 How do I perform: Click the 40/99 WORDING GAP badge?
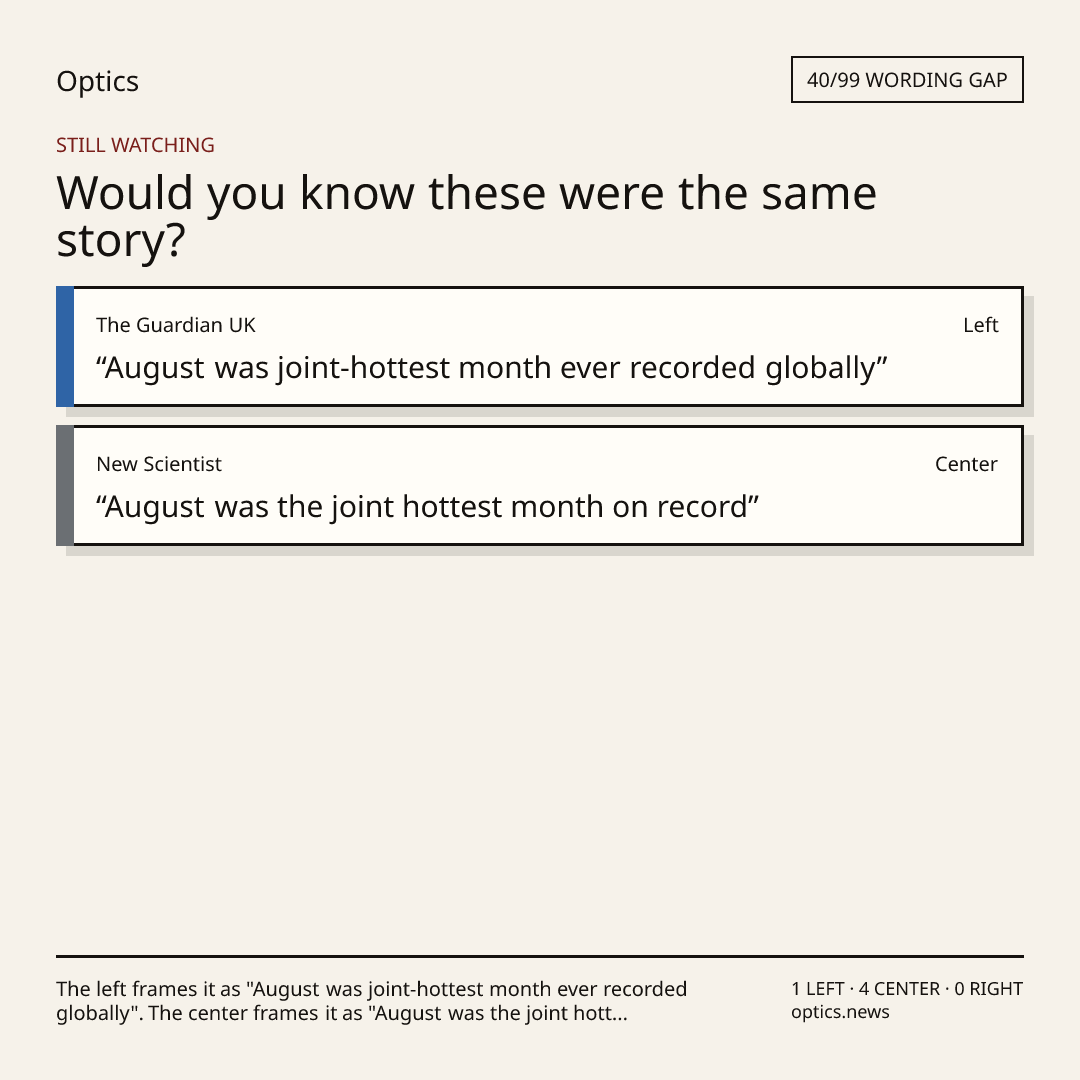[907, 80]
